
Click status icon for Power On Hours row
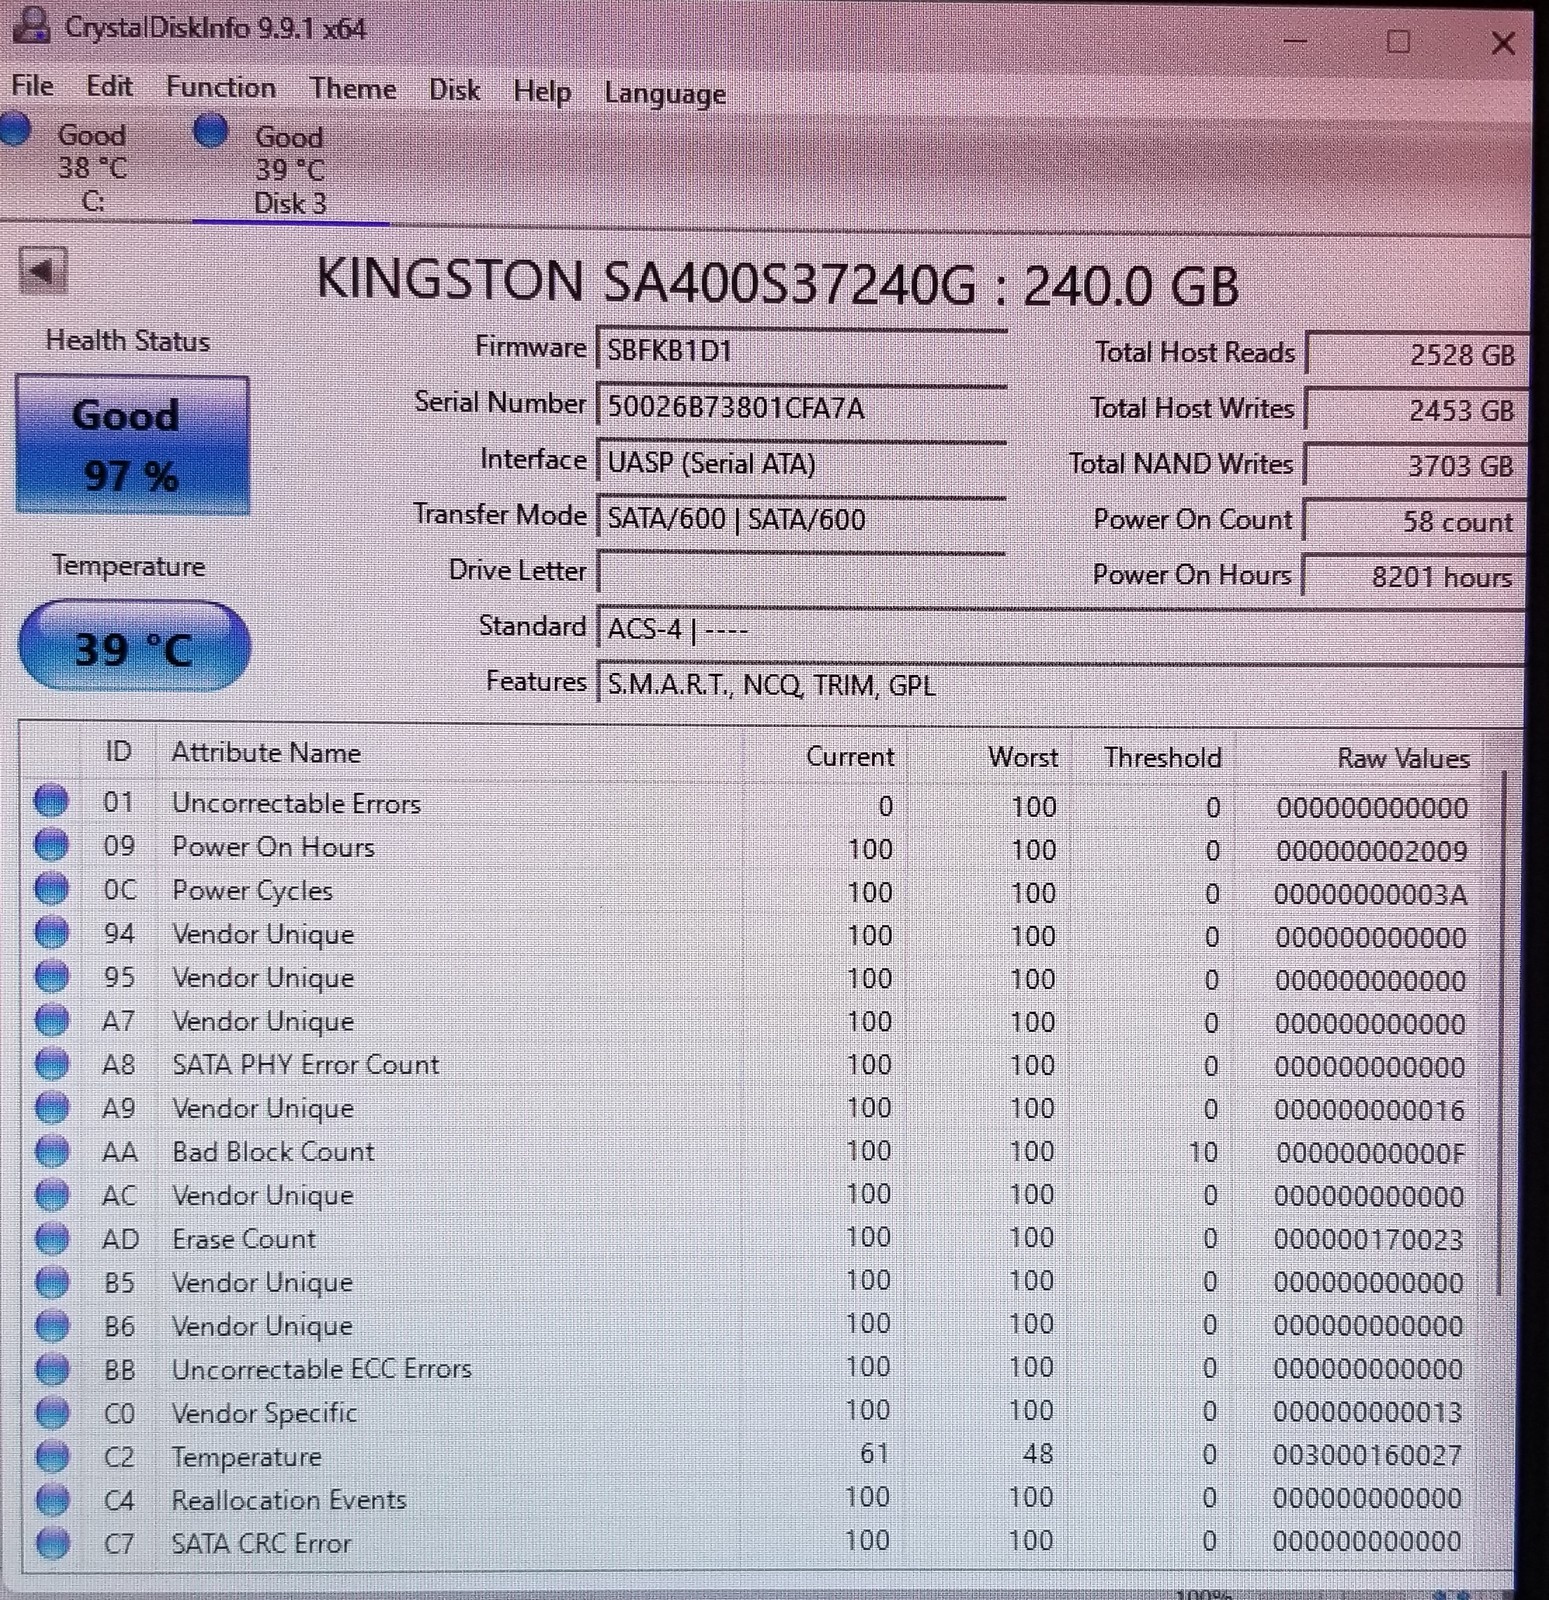tap(51, 845)
